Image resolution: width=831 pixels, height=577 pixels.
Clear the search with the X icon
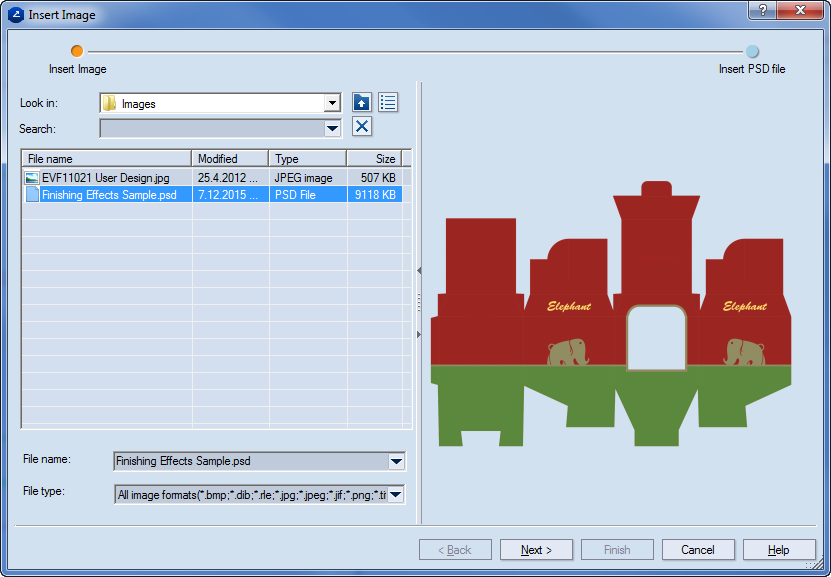(362, 127)
